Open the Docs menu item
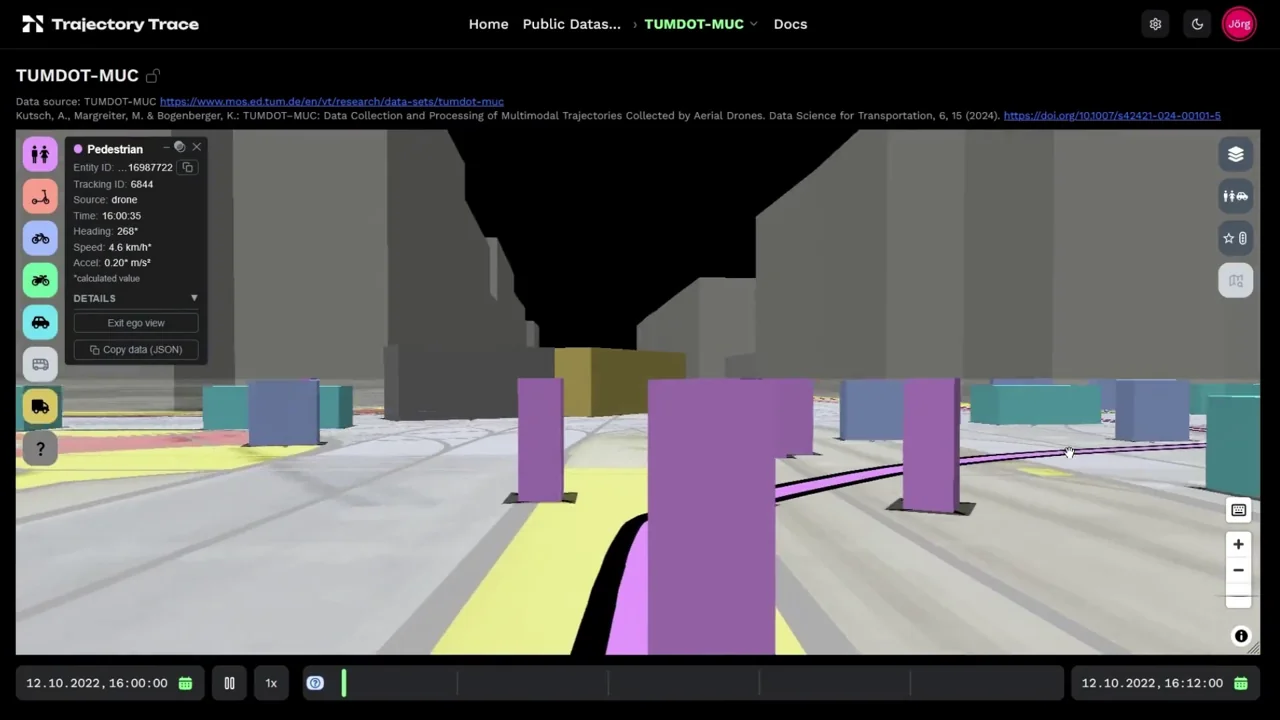The width and height of the screenshot is (1280, 720). (790, 24)
